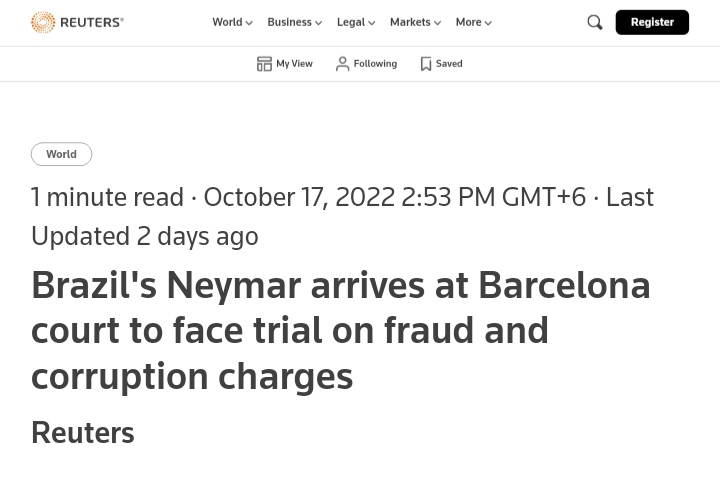This screenshot has width=720, height=485.
Task: Open the Markets menu item
Action: [x=410, y=22]
